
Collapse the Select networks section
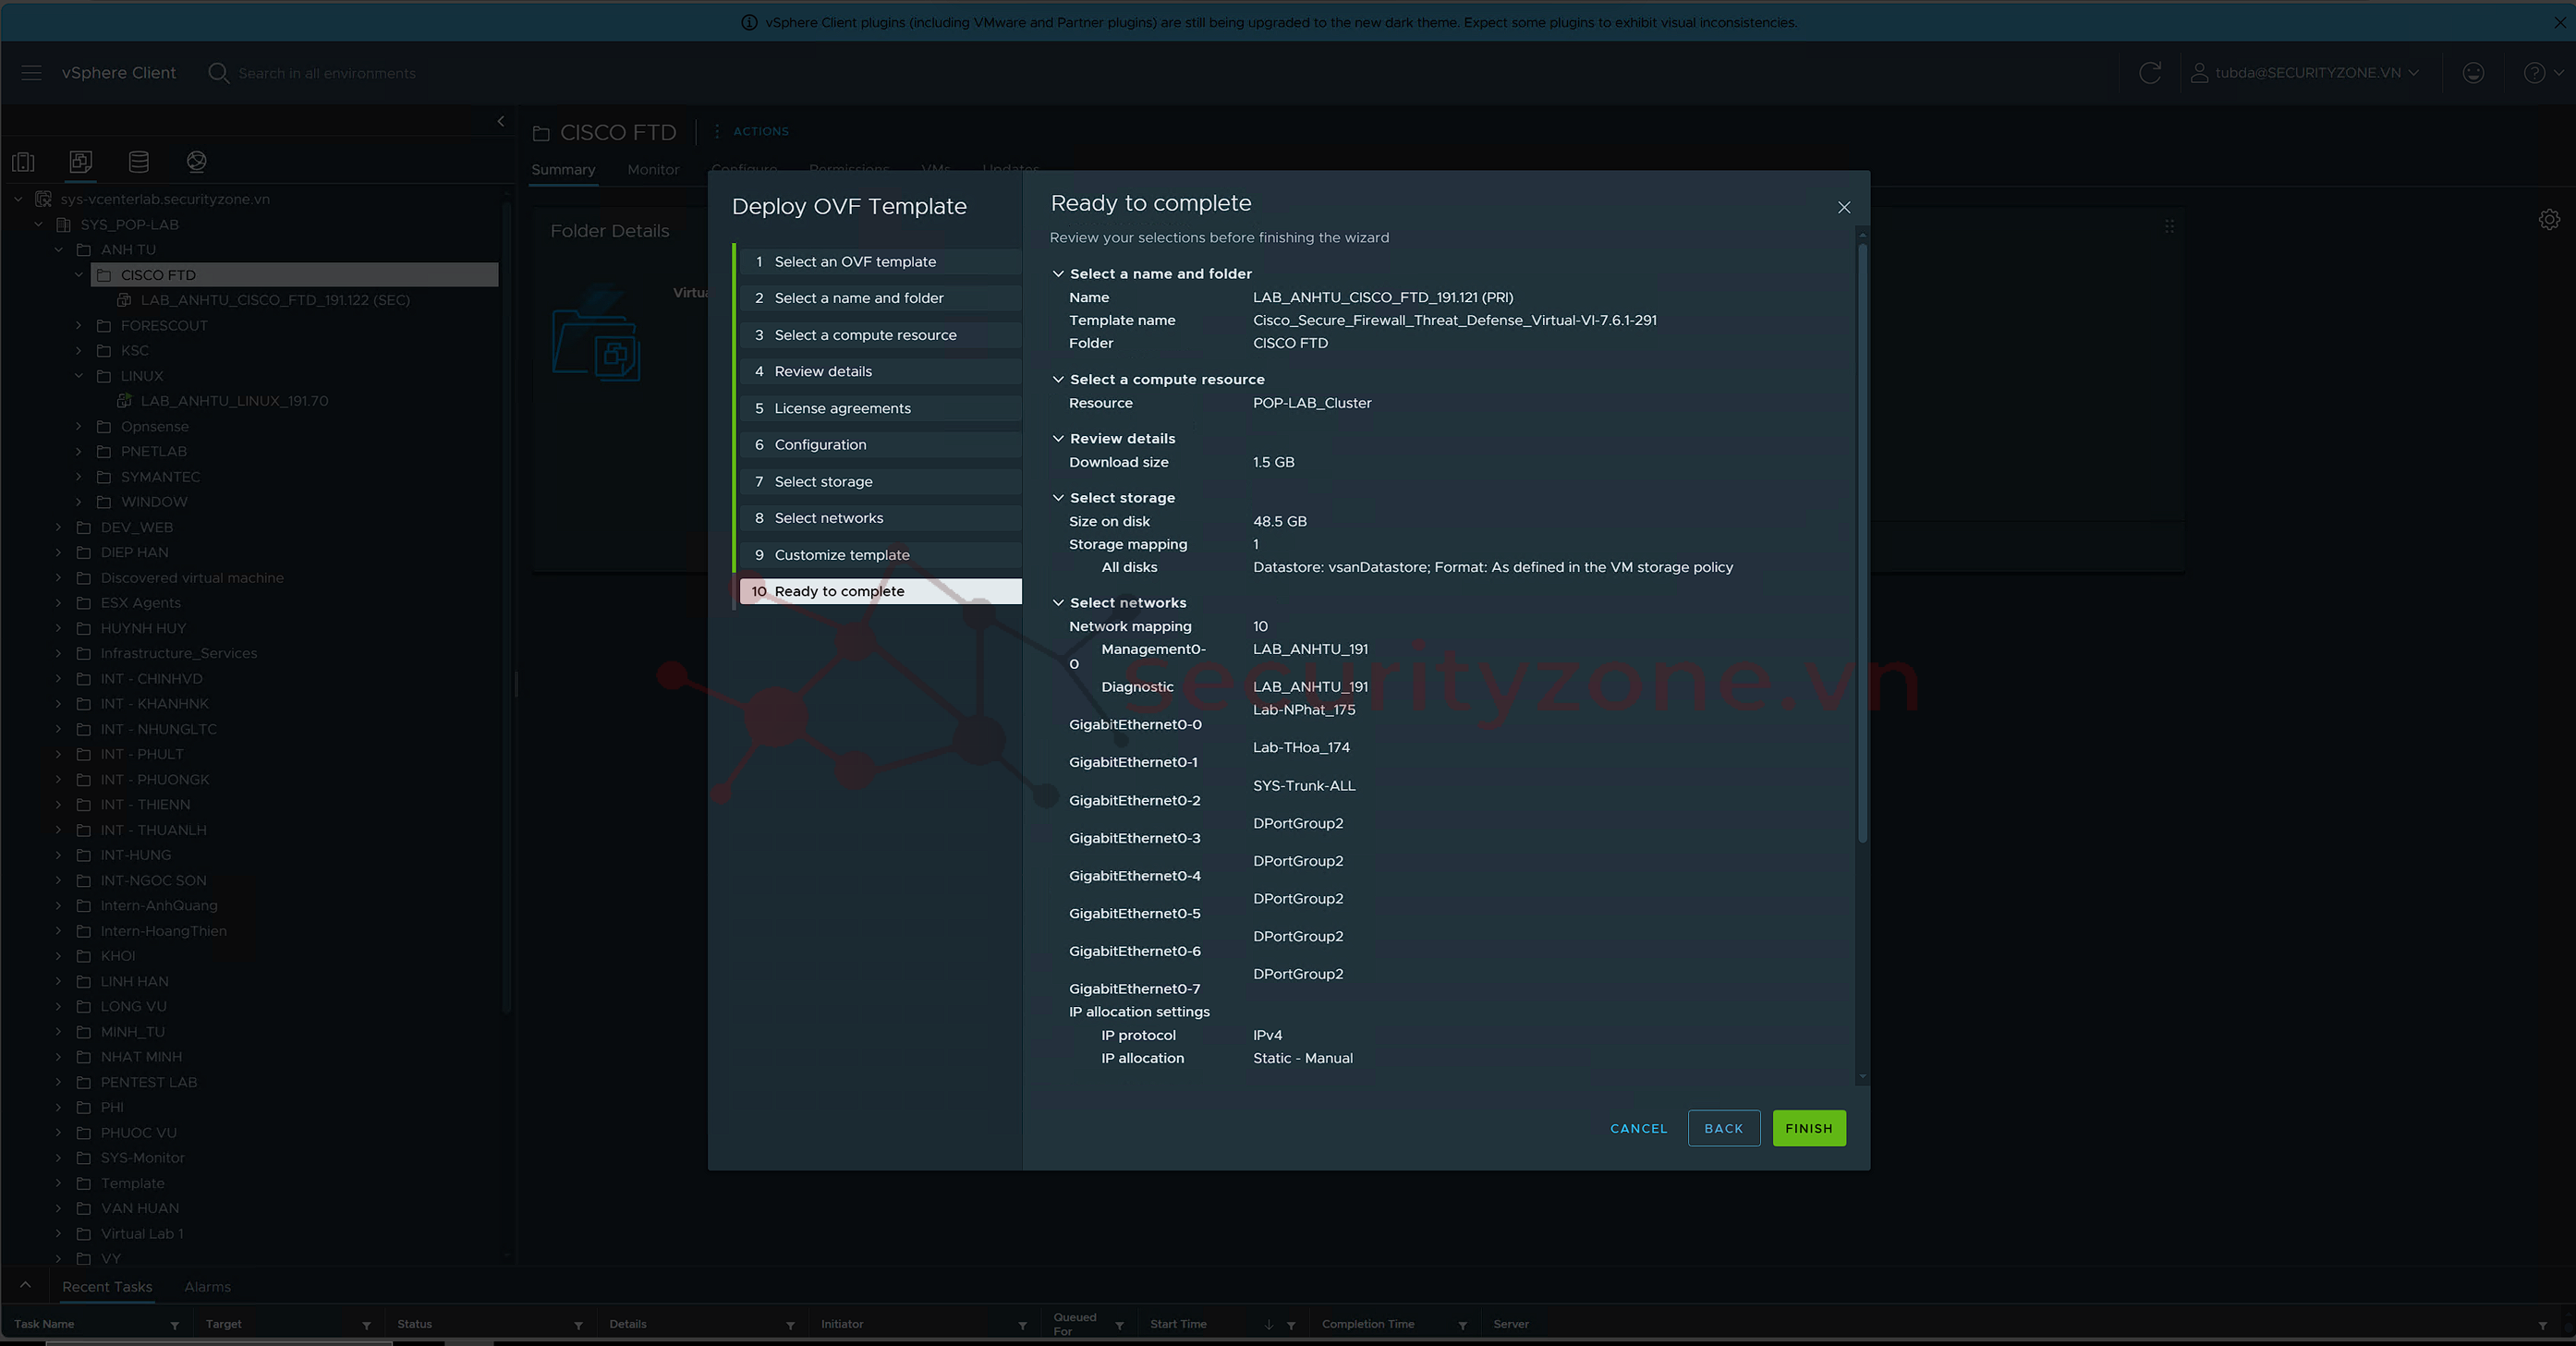[x=1058, y=603]
